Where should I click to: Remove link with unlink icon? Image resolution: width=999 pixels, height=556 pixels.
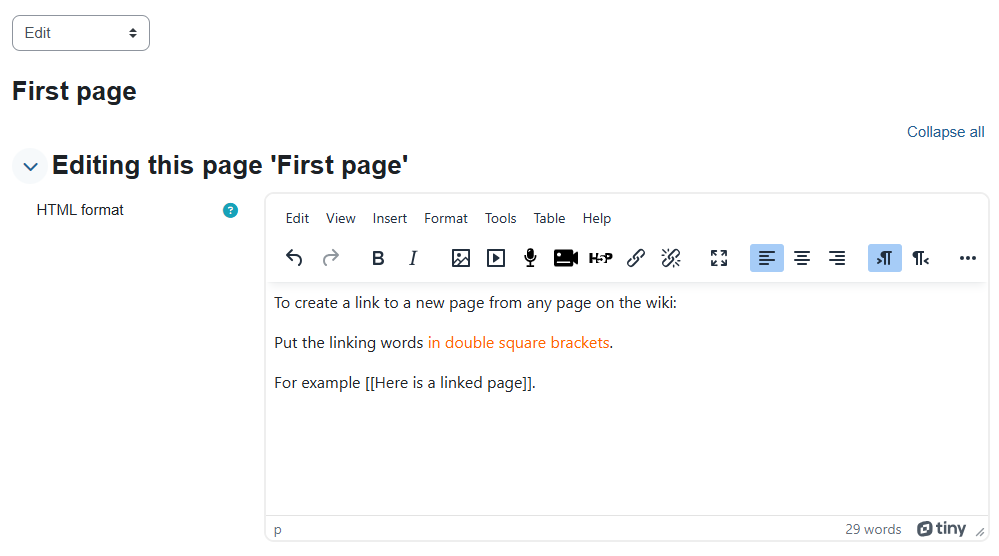pos(671,258)
